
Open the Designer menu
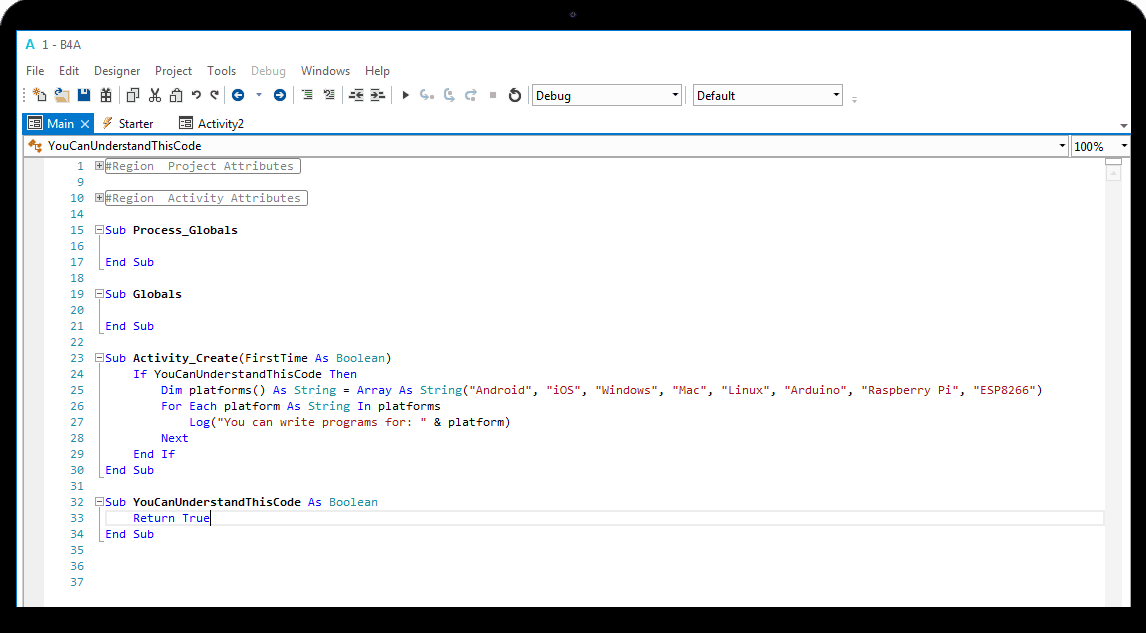[x=117, y=71]
